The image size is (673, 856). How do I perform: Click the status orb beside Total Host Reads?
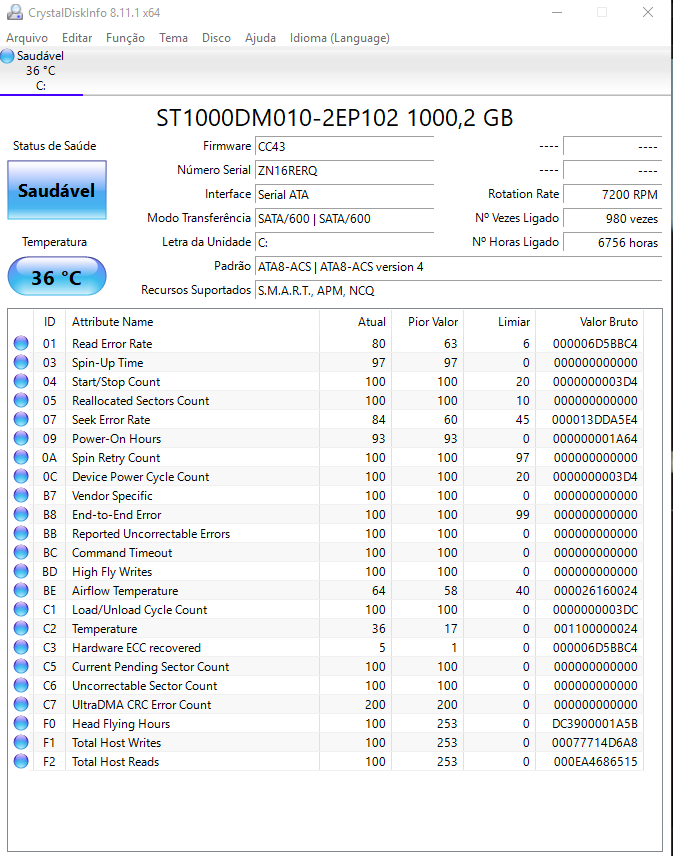pos(21,761)
